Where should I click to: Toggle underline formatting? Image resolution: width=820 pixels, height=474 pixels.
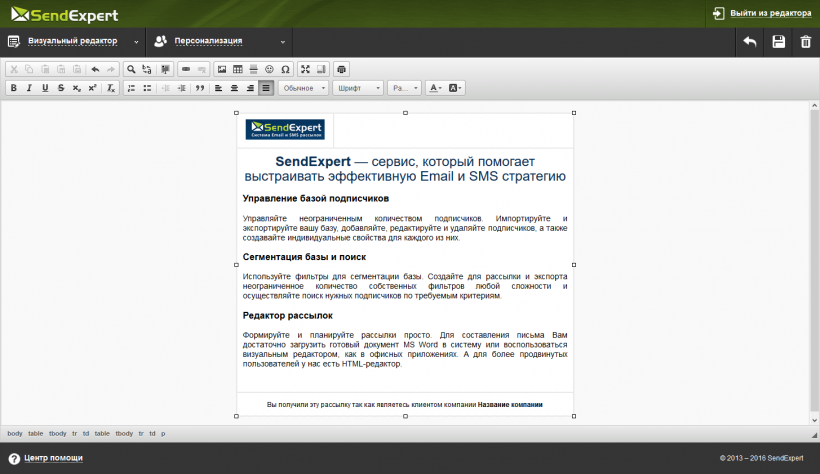[45, 88]
